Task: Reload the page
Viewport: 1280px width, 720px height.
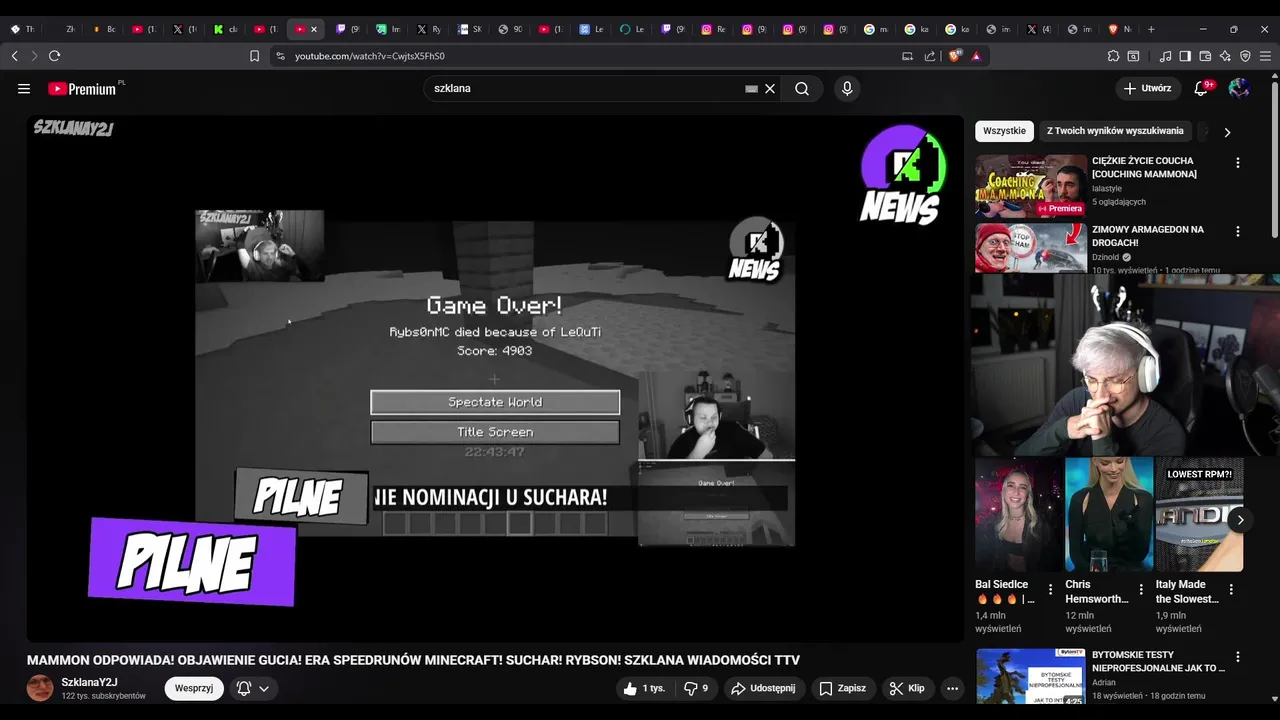Action: coord(55,56)
